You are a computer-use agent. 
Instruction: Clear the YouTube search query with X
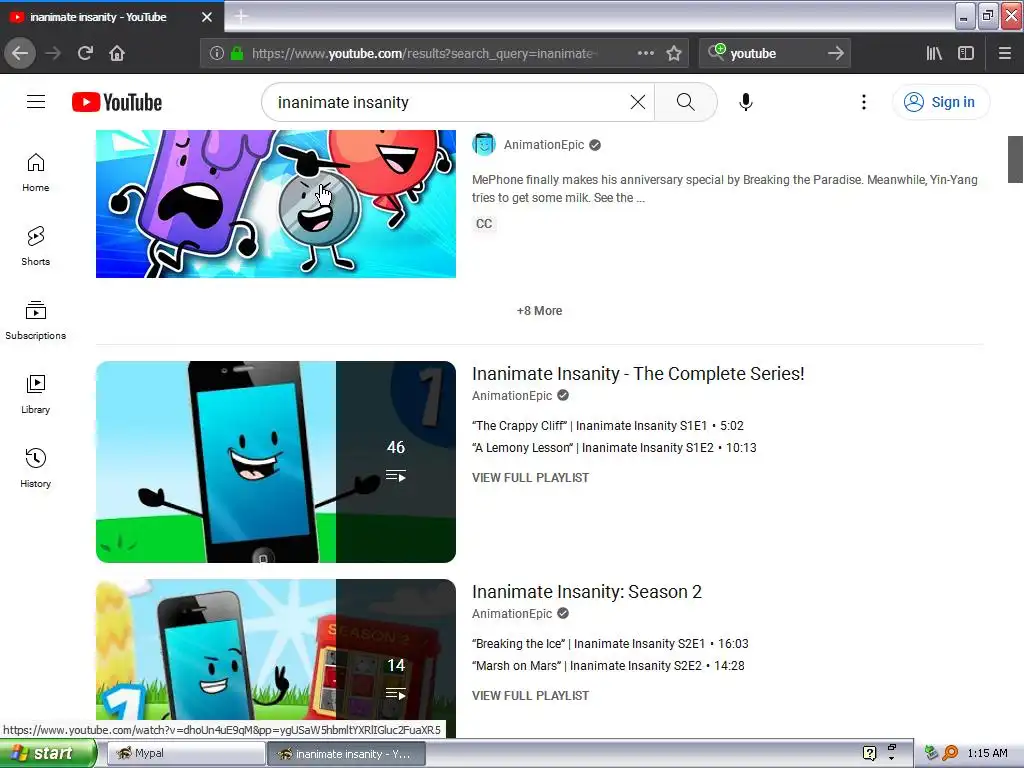(637, 102)
